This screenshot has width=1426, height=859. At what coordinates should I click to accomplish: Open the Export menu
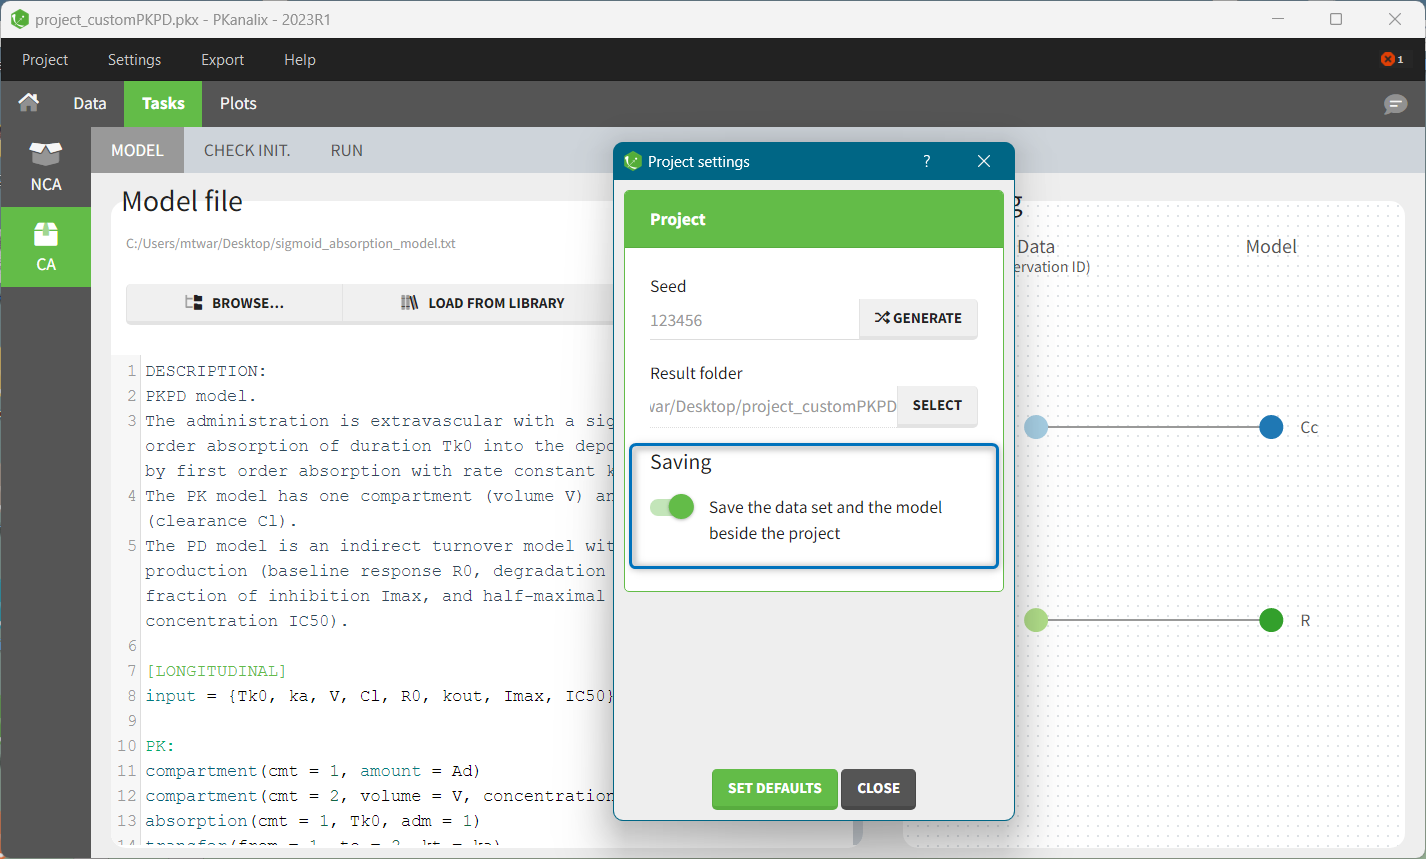point(222,60)
